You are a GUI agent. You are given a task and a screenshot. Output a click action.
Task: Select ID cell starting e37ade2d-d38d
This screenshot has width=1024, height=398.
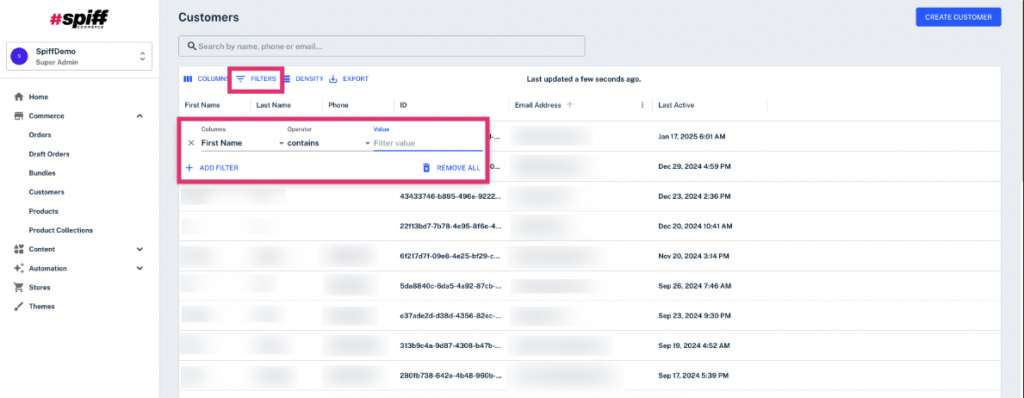[x=451, y=316]
